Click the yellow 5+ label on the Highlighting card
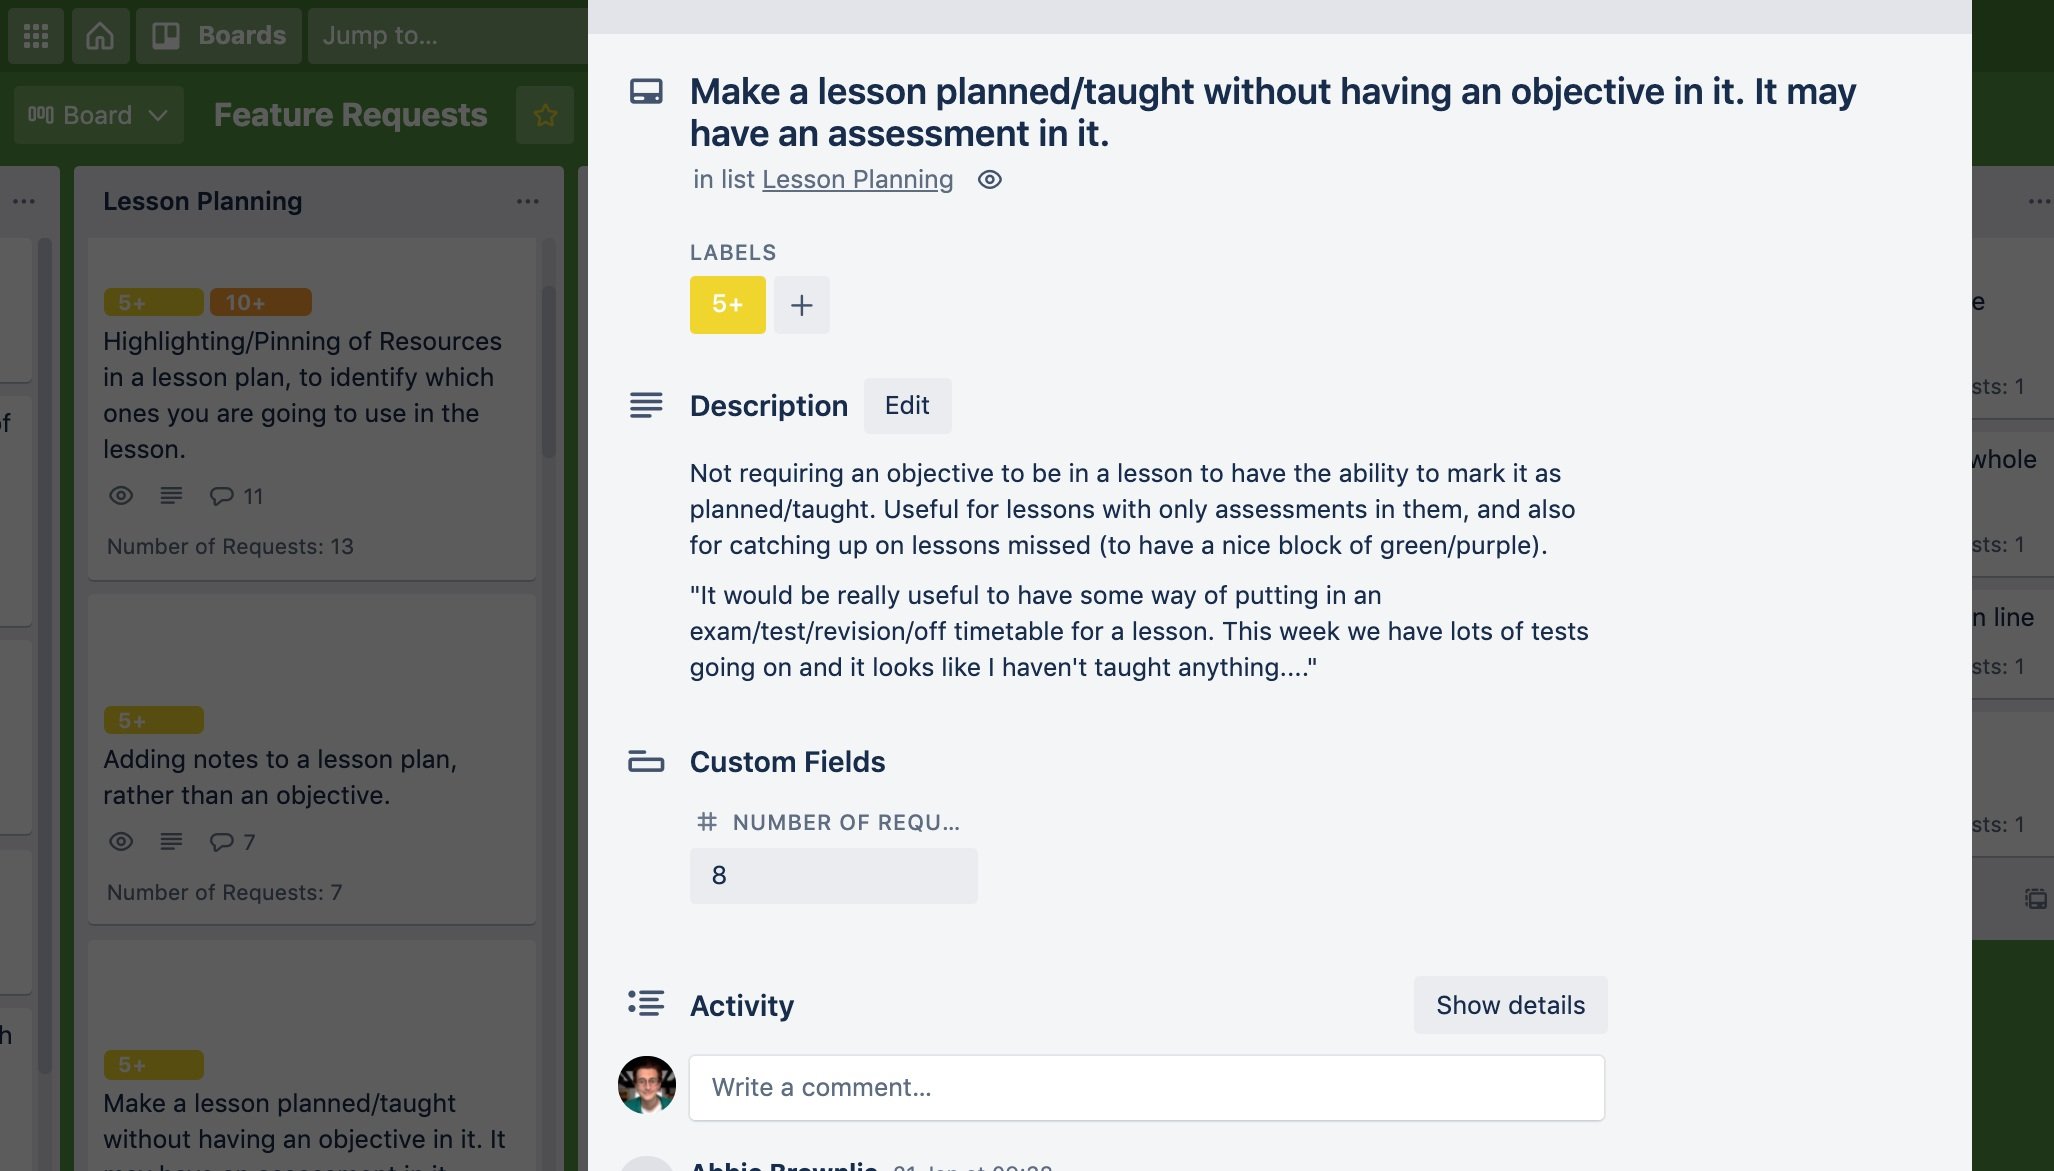Screen dimensions: 2054x1171 point(154,302)
